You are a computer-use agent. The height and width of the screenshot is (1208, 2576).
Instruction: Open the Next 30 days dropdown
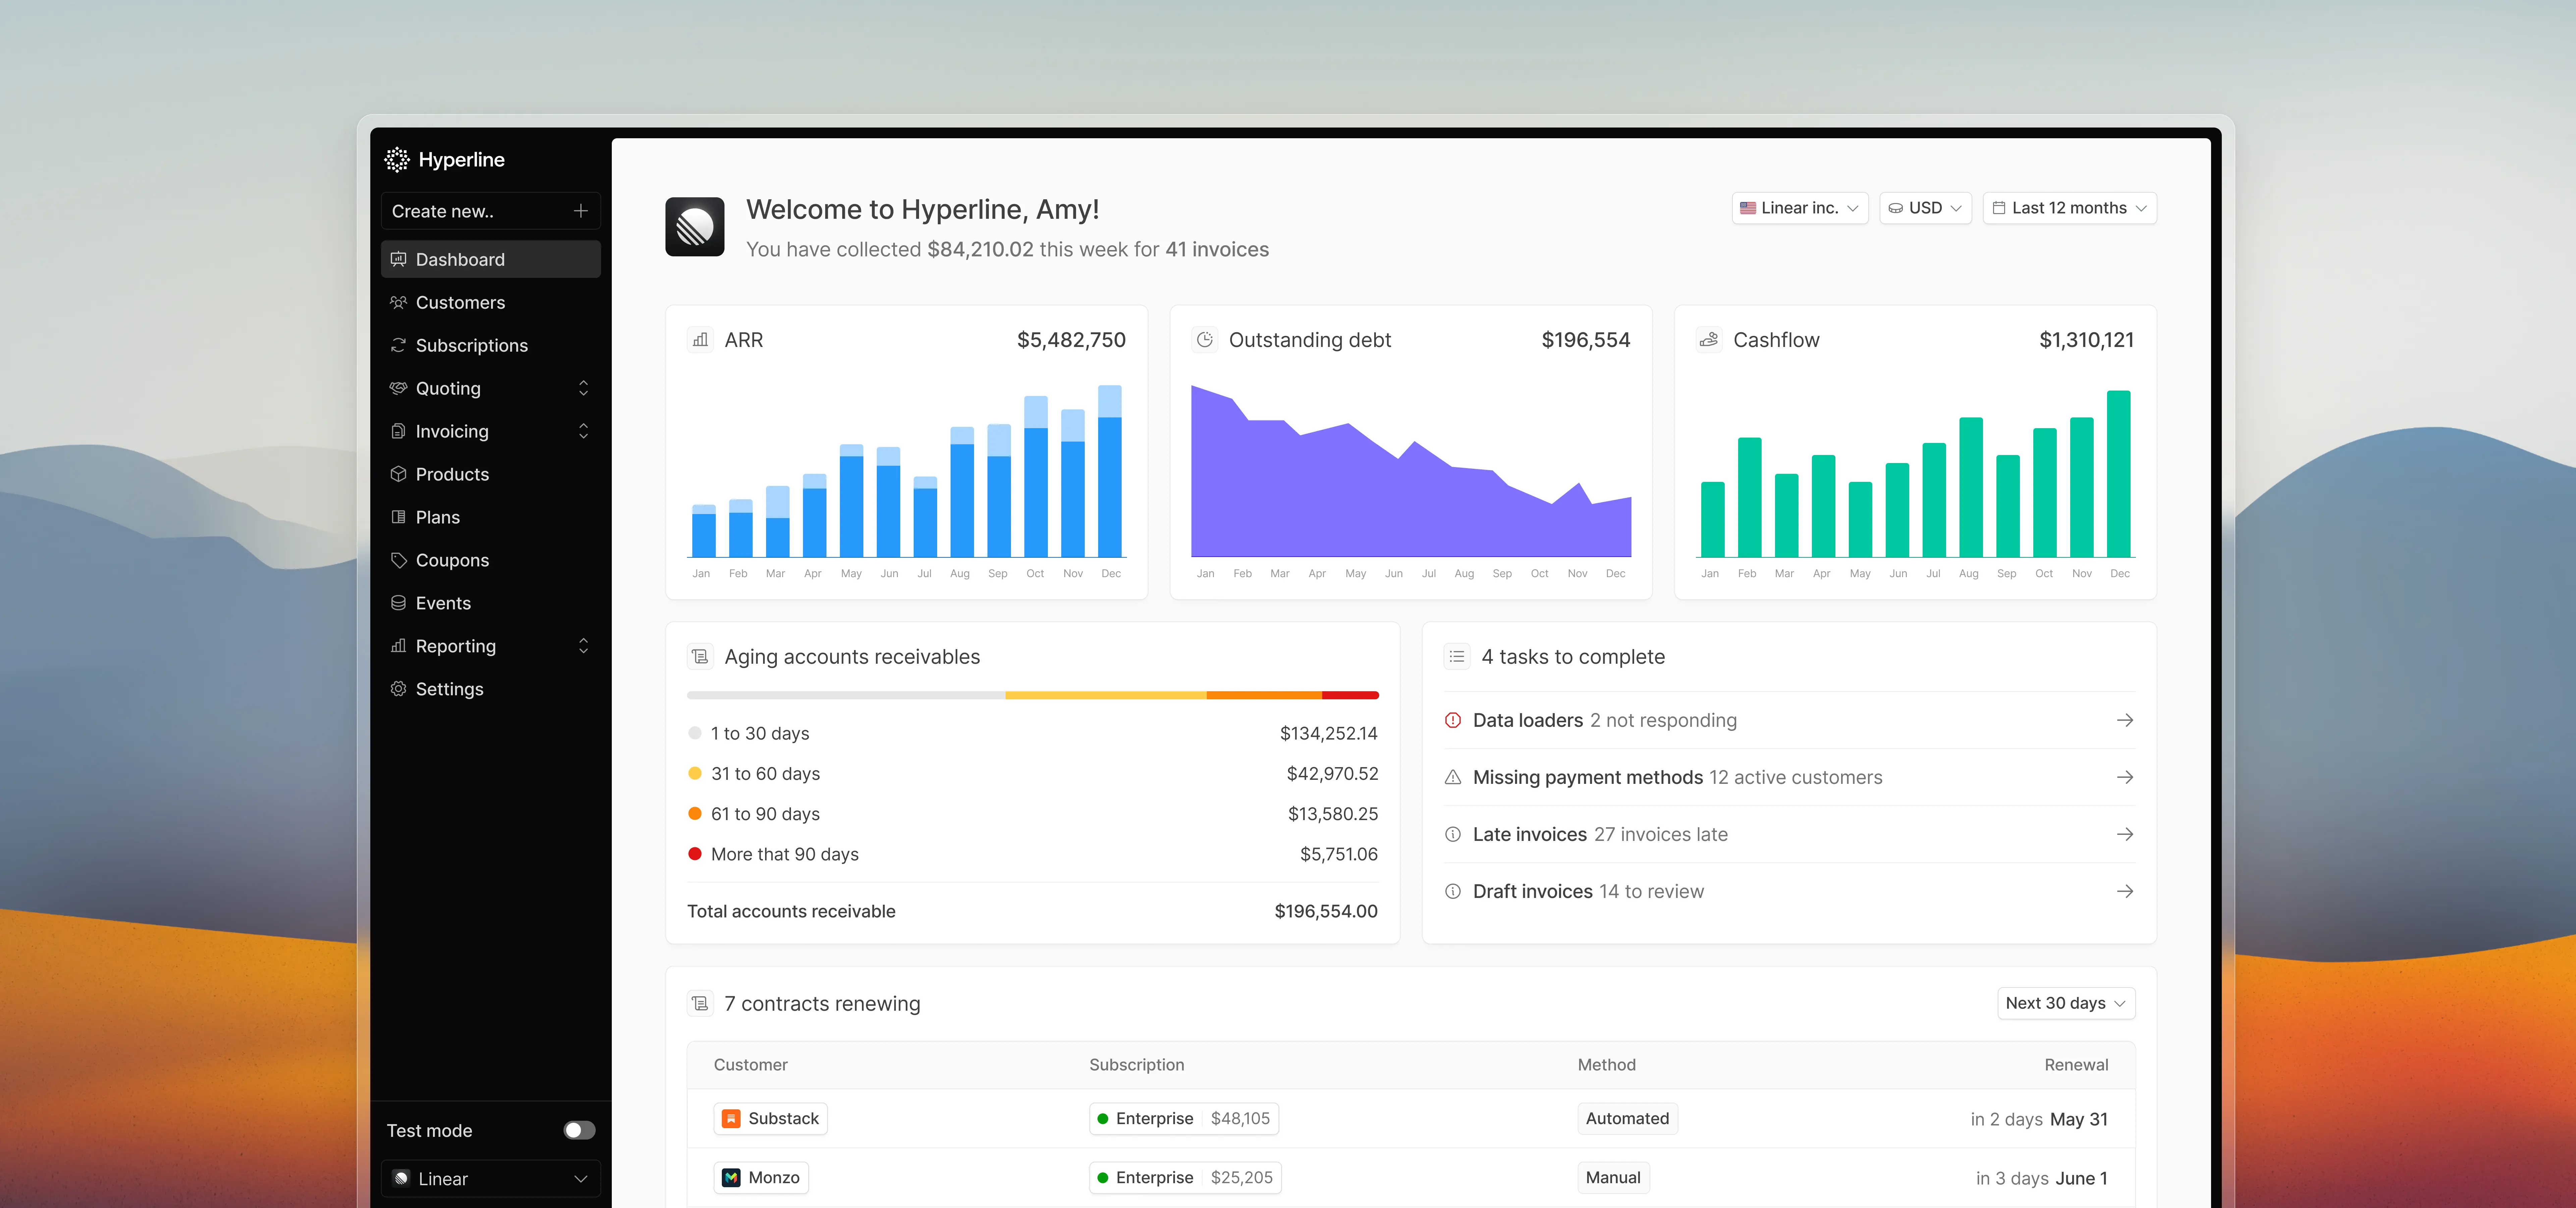(2066, 1003)
